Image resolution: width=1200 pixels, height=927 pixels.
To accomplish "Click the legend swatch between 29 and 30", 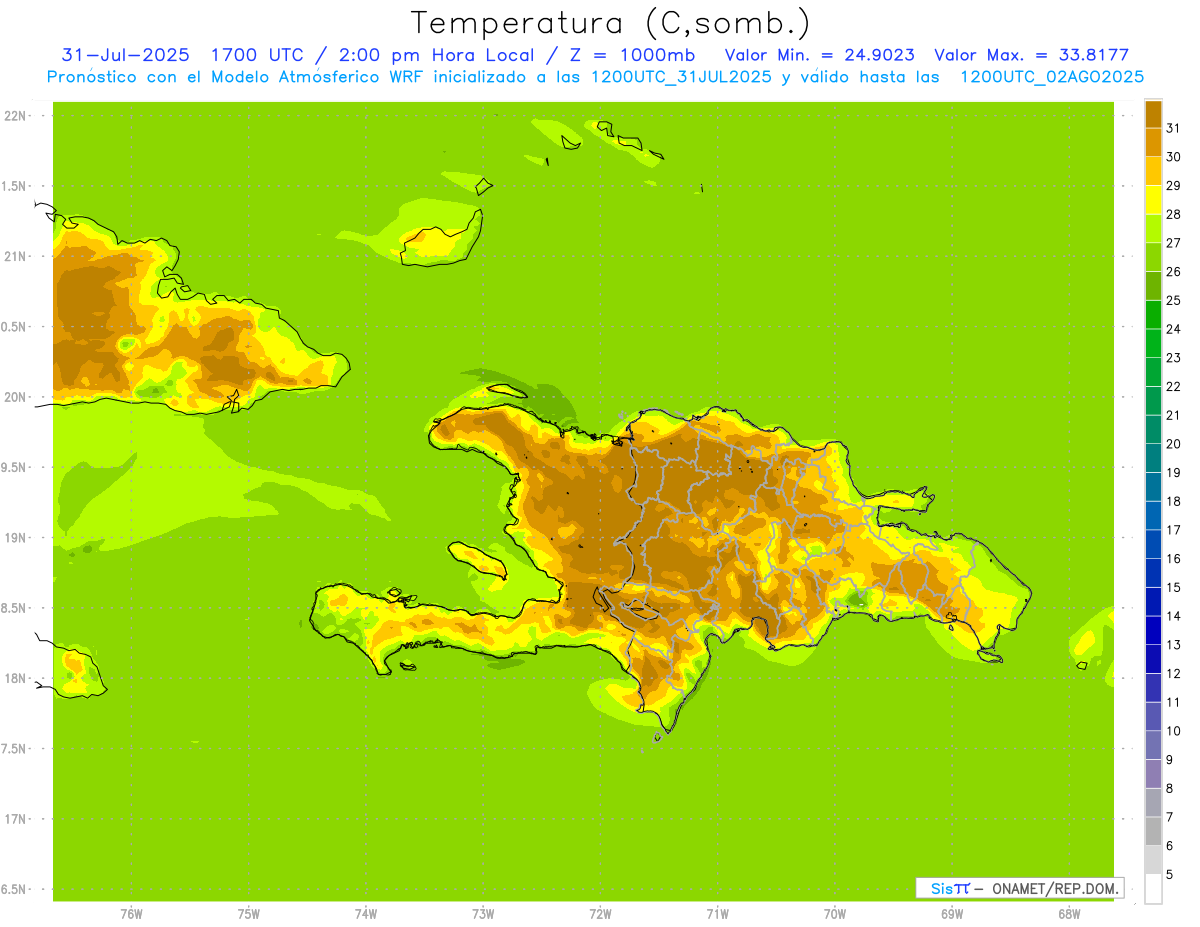I will tap(1153, 171).
